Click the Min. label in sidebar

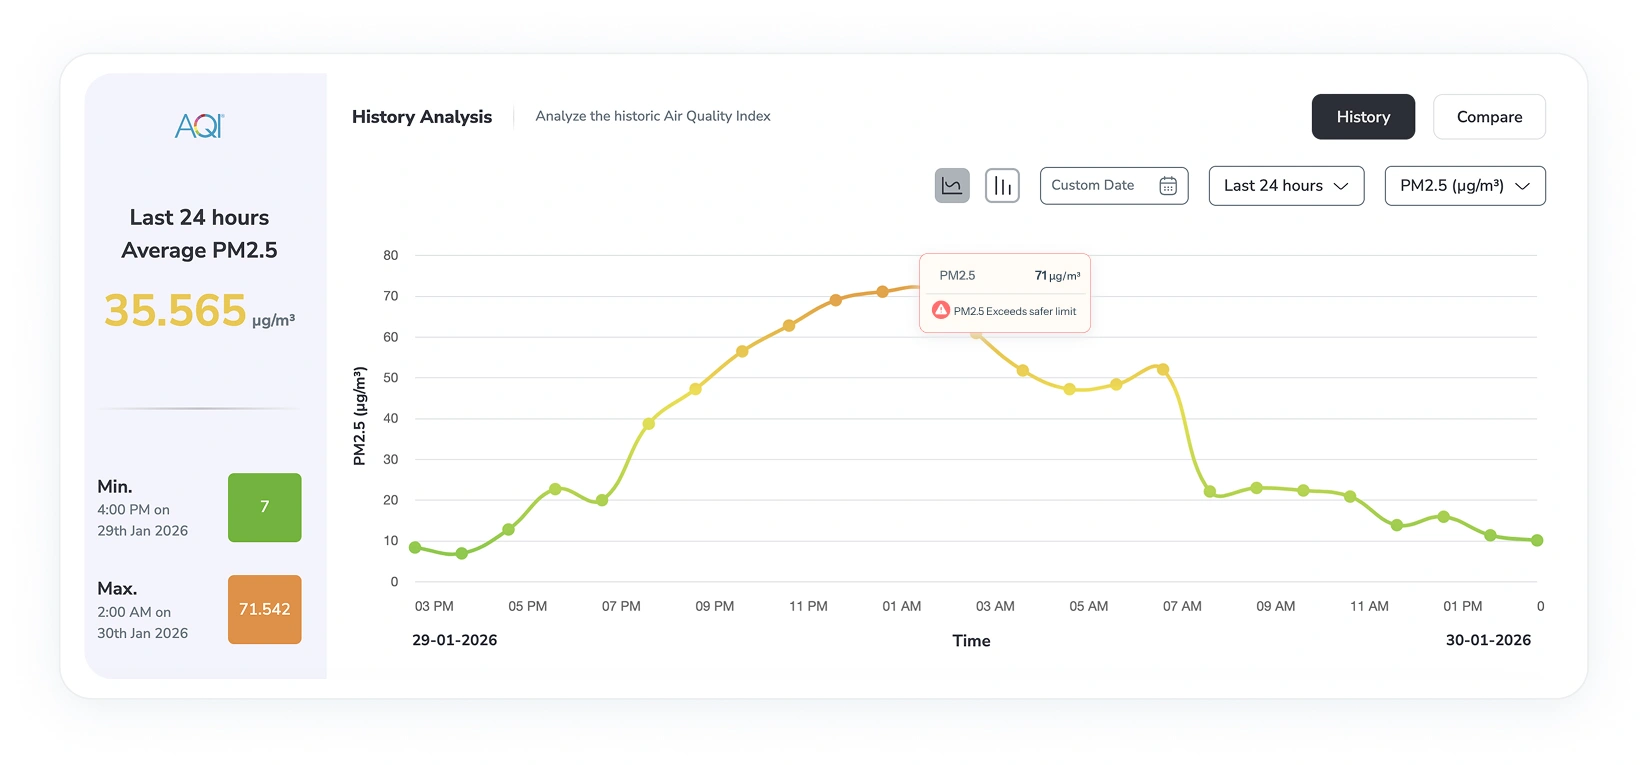pyautogui.click(x=115, y=486)
